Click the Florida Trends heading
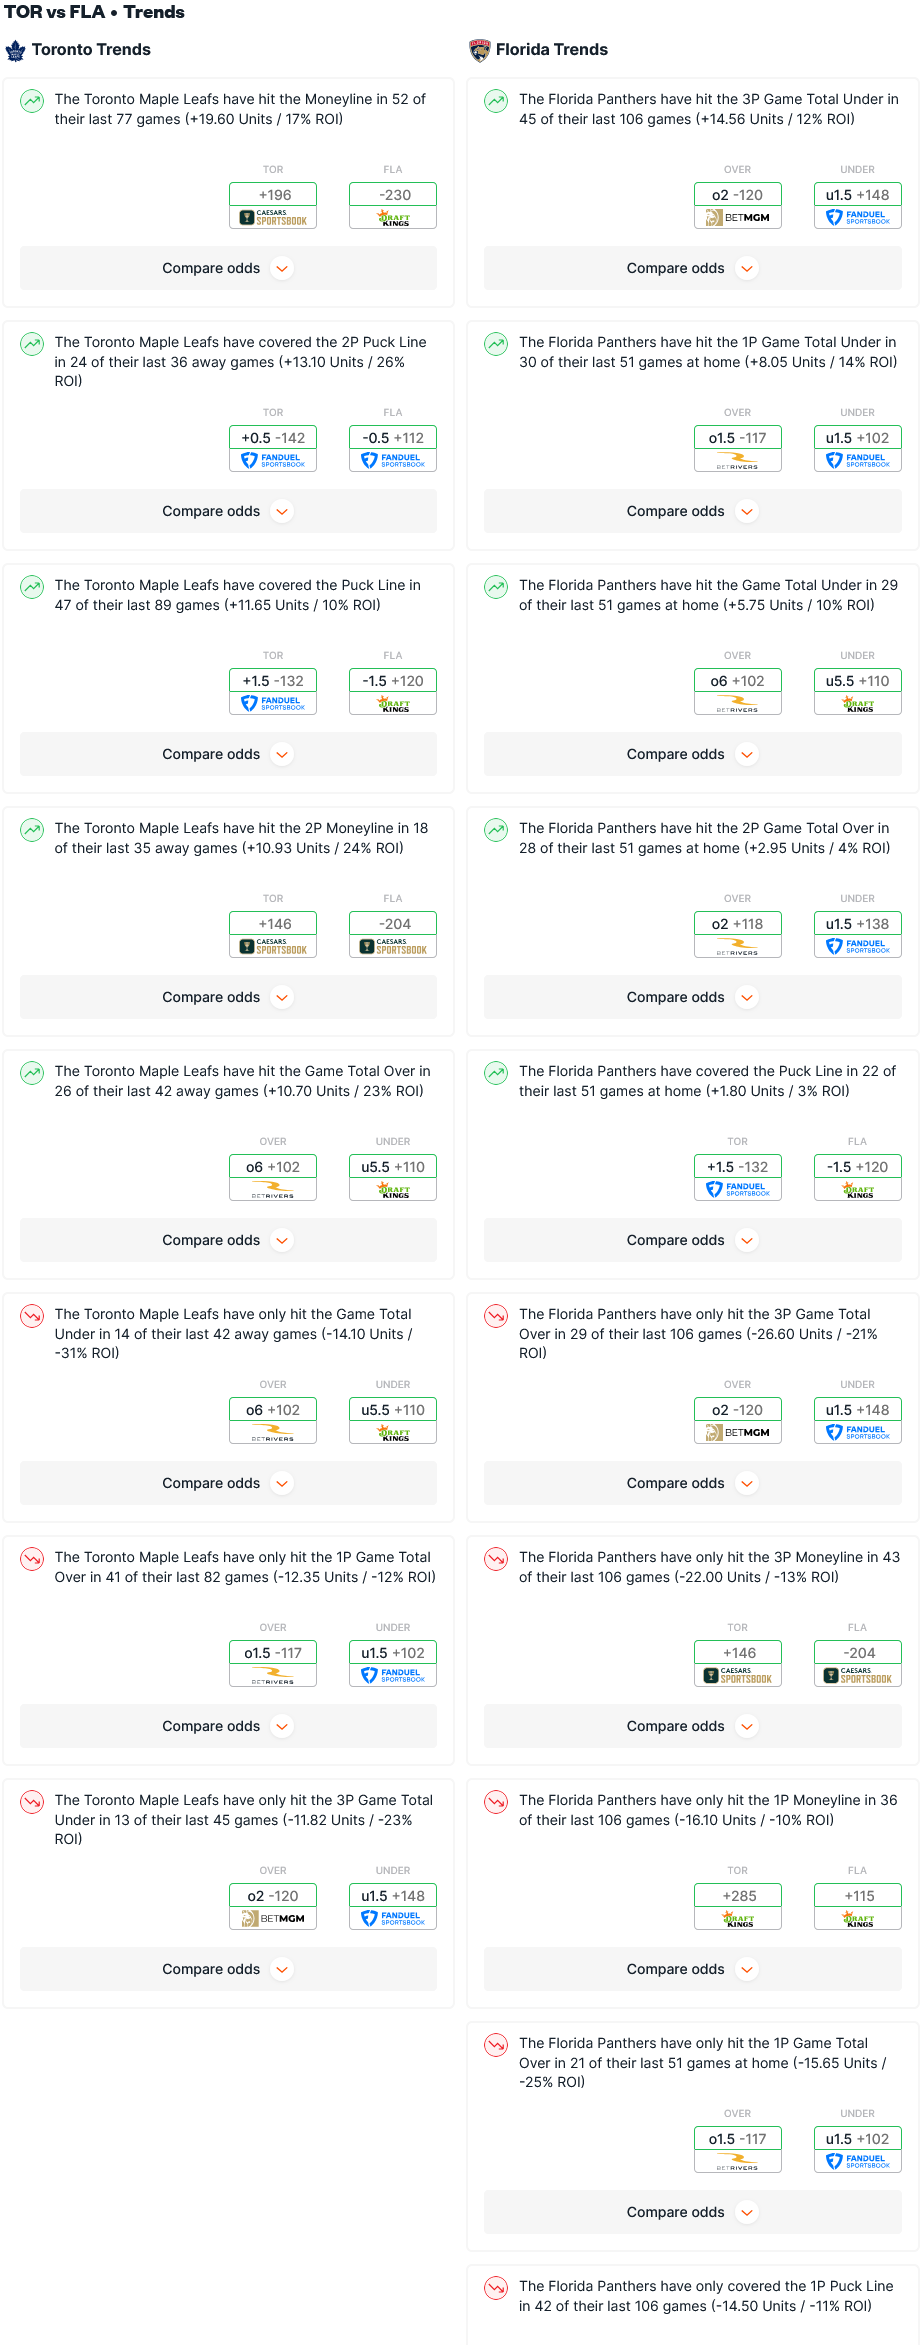Viewport: 922px width, 2345px height. 552,50
